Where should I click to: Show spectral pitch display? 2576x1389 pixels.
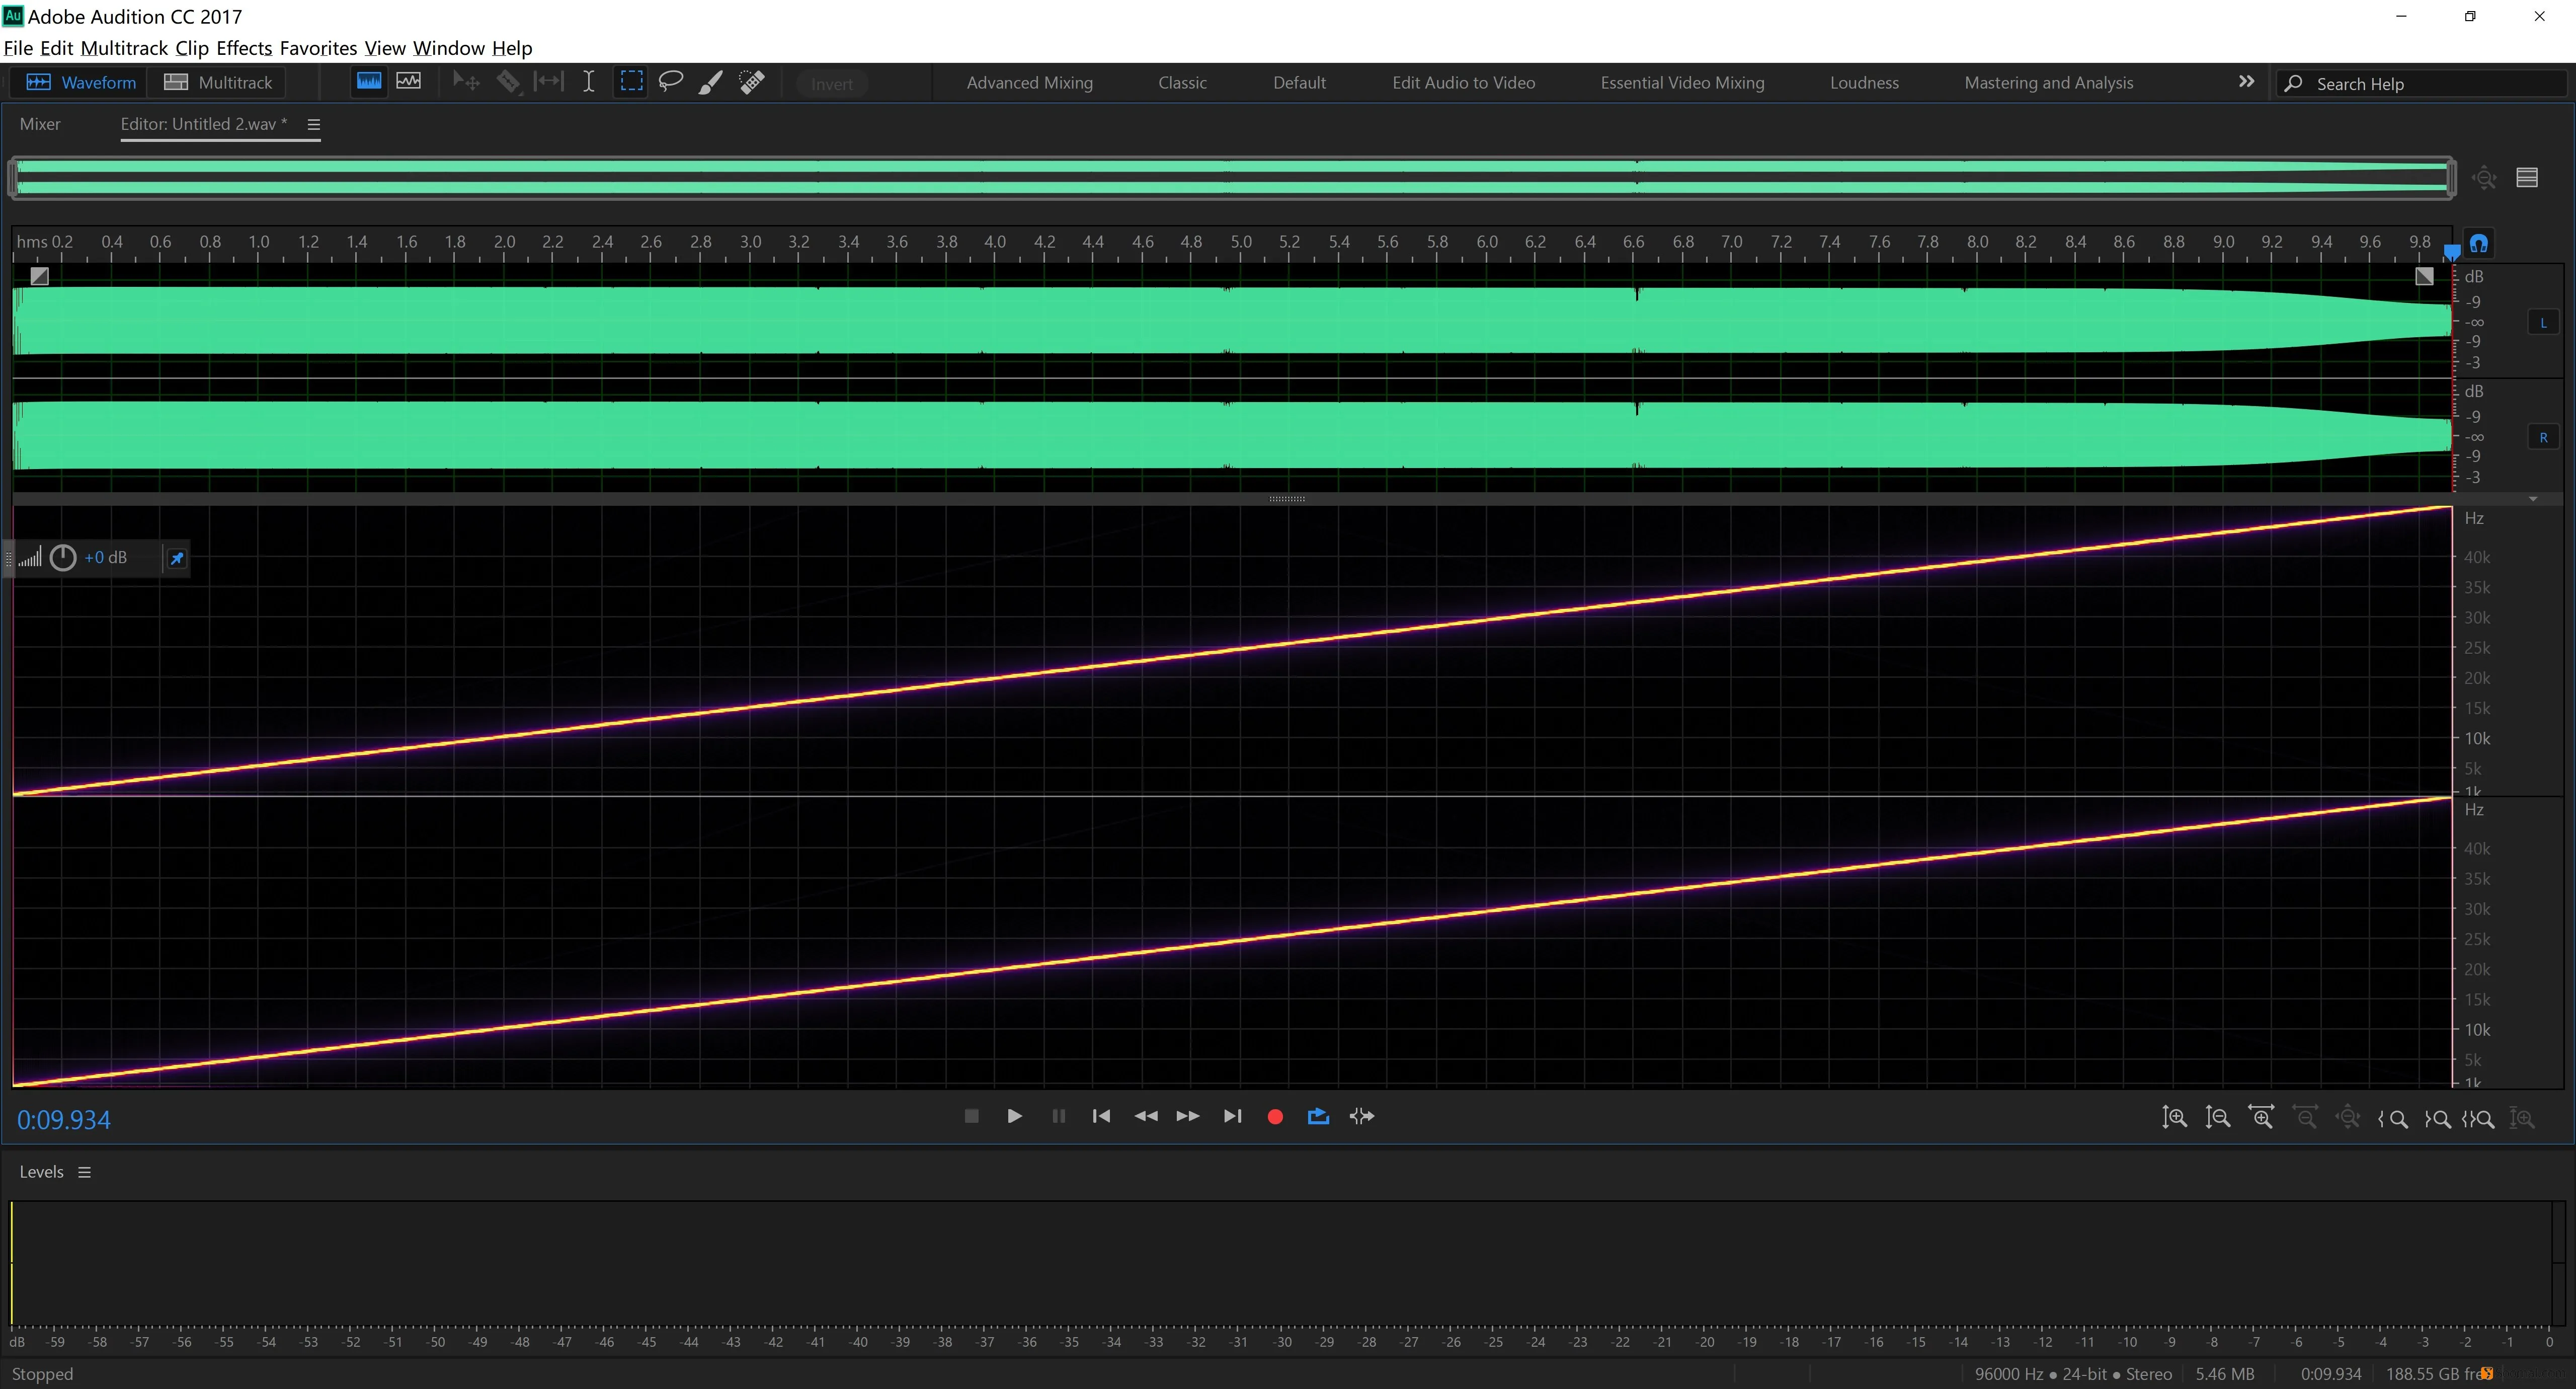click(409, 82)
